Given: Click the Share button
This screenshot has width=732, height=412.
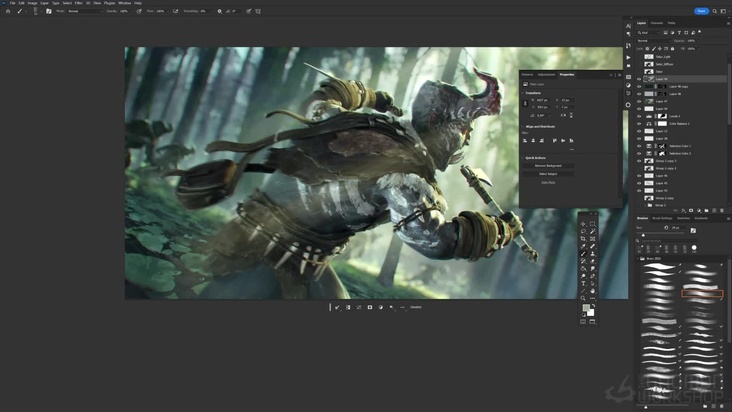Looking at the screenshot, I should click(x=701, y=11).
